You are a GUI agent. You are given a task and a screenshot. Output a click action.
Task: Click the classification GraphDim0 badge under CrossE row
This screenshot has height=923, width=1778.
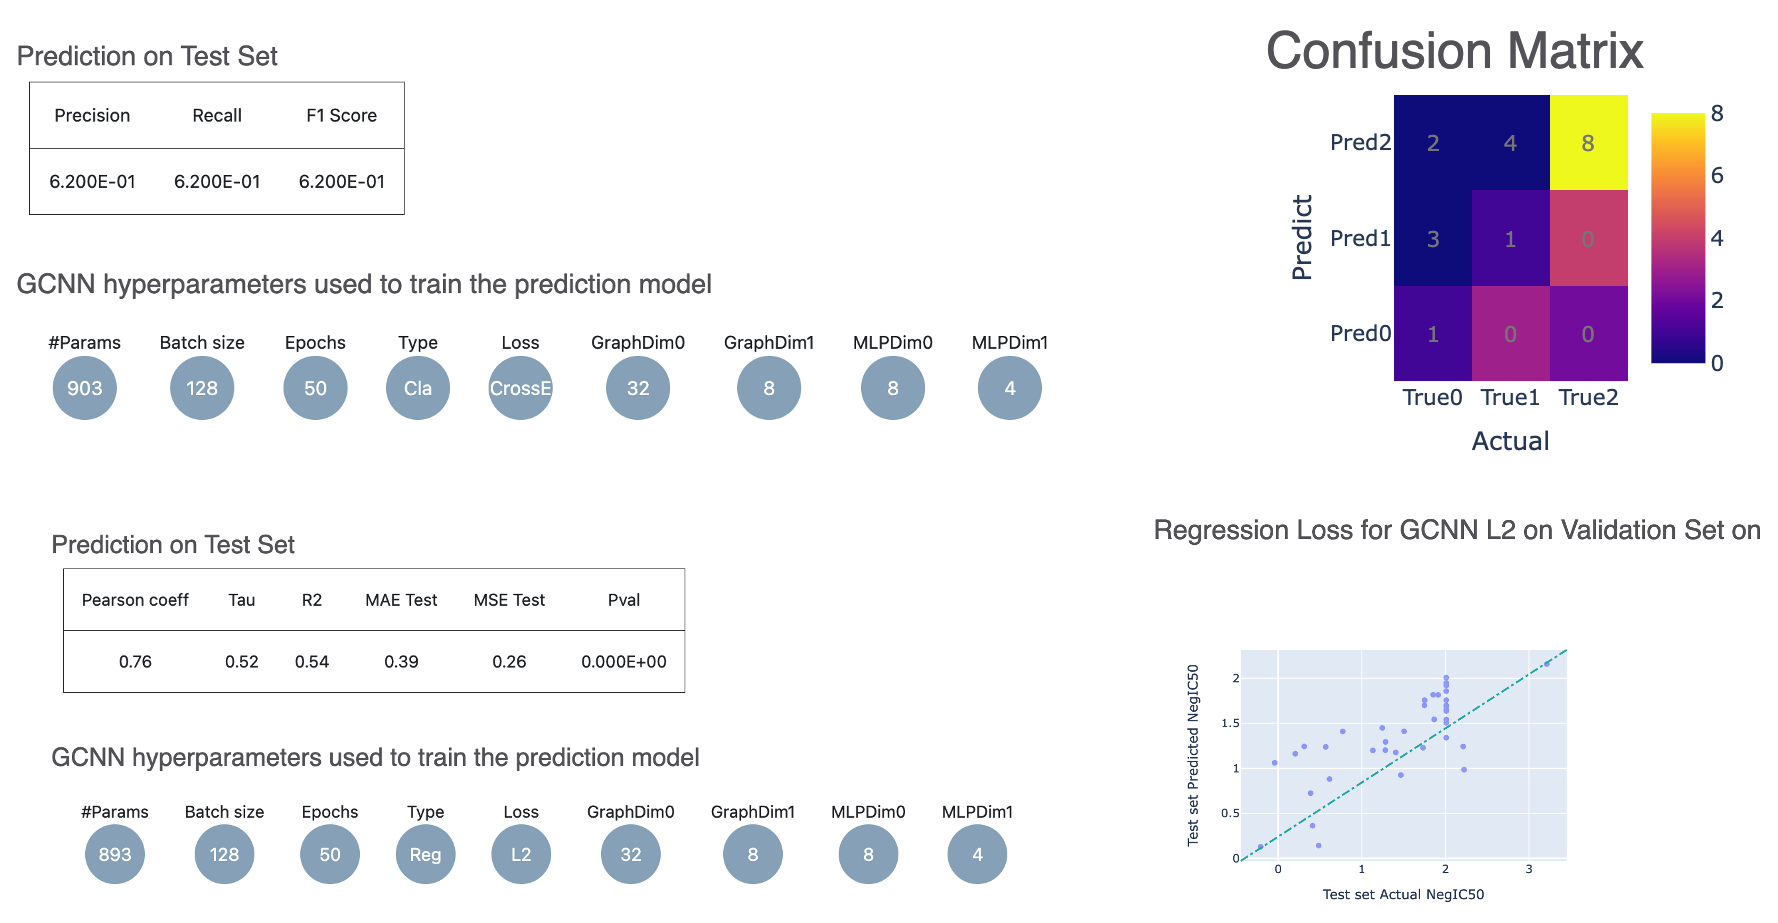pyautogui.click(x=638, y=388)
